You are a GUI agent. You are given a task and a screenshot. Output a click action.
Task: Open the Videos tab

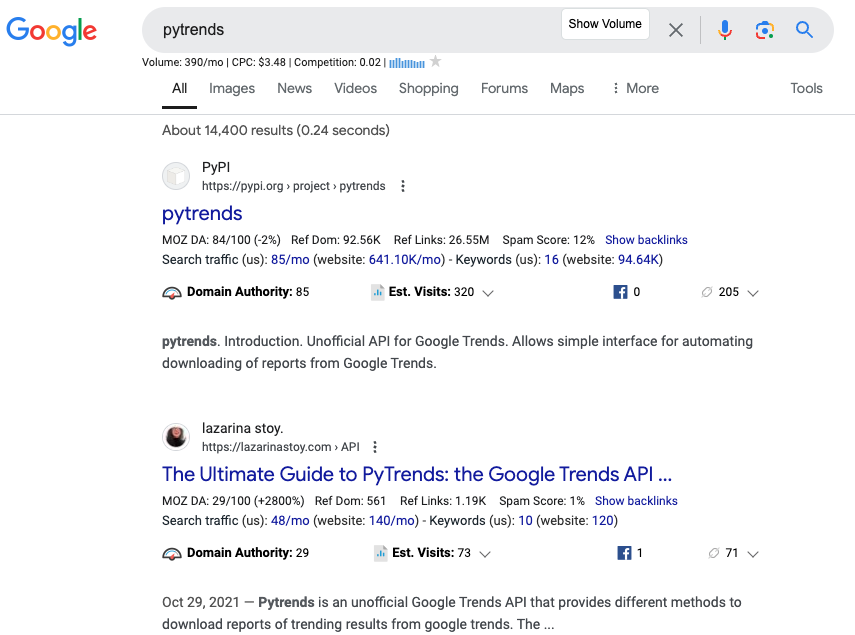point(356,88)
